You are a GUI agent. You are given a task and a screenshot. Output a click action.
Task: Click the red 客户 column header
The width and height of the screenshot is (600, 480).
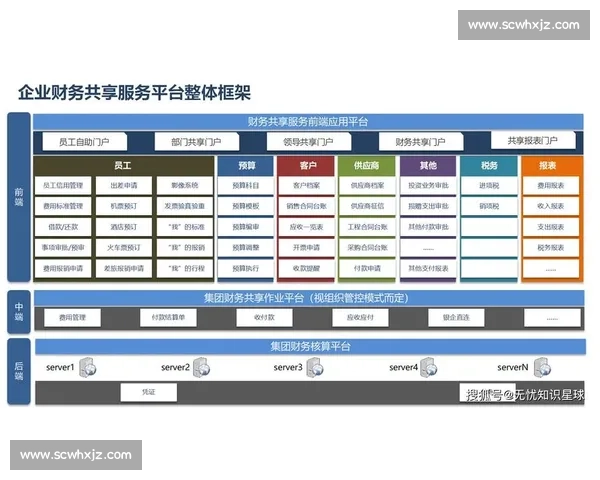point(306,165)
